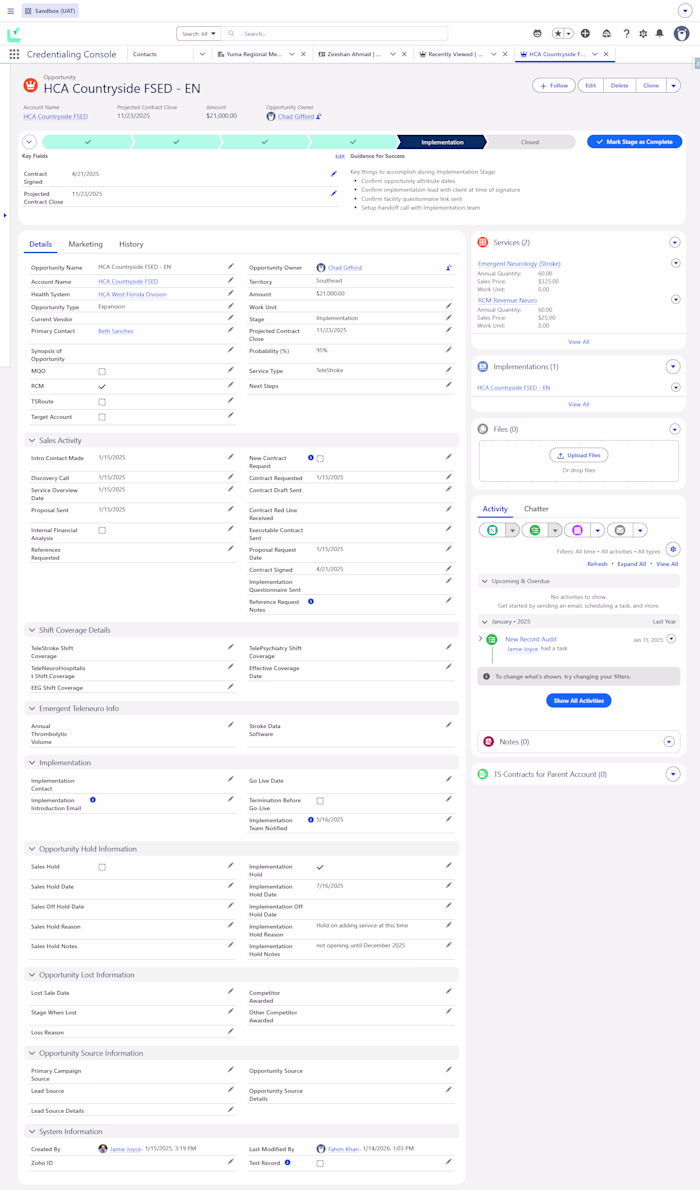
Task: Click the Log a Call activity icon
Action: click(x=492, y=530)
